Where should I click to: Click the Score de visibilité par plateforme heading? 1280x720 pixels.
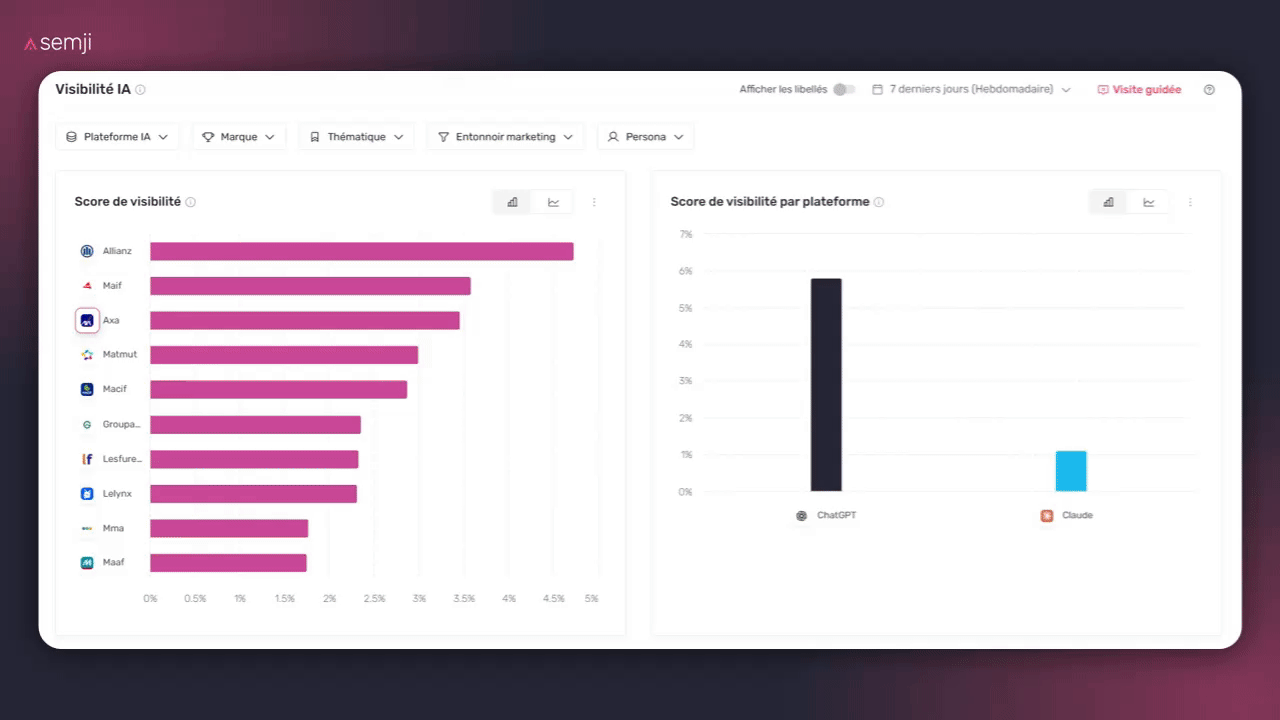tap(770, 202)
